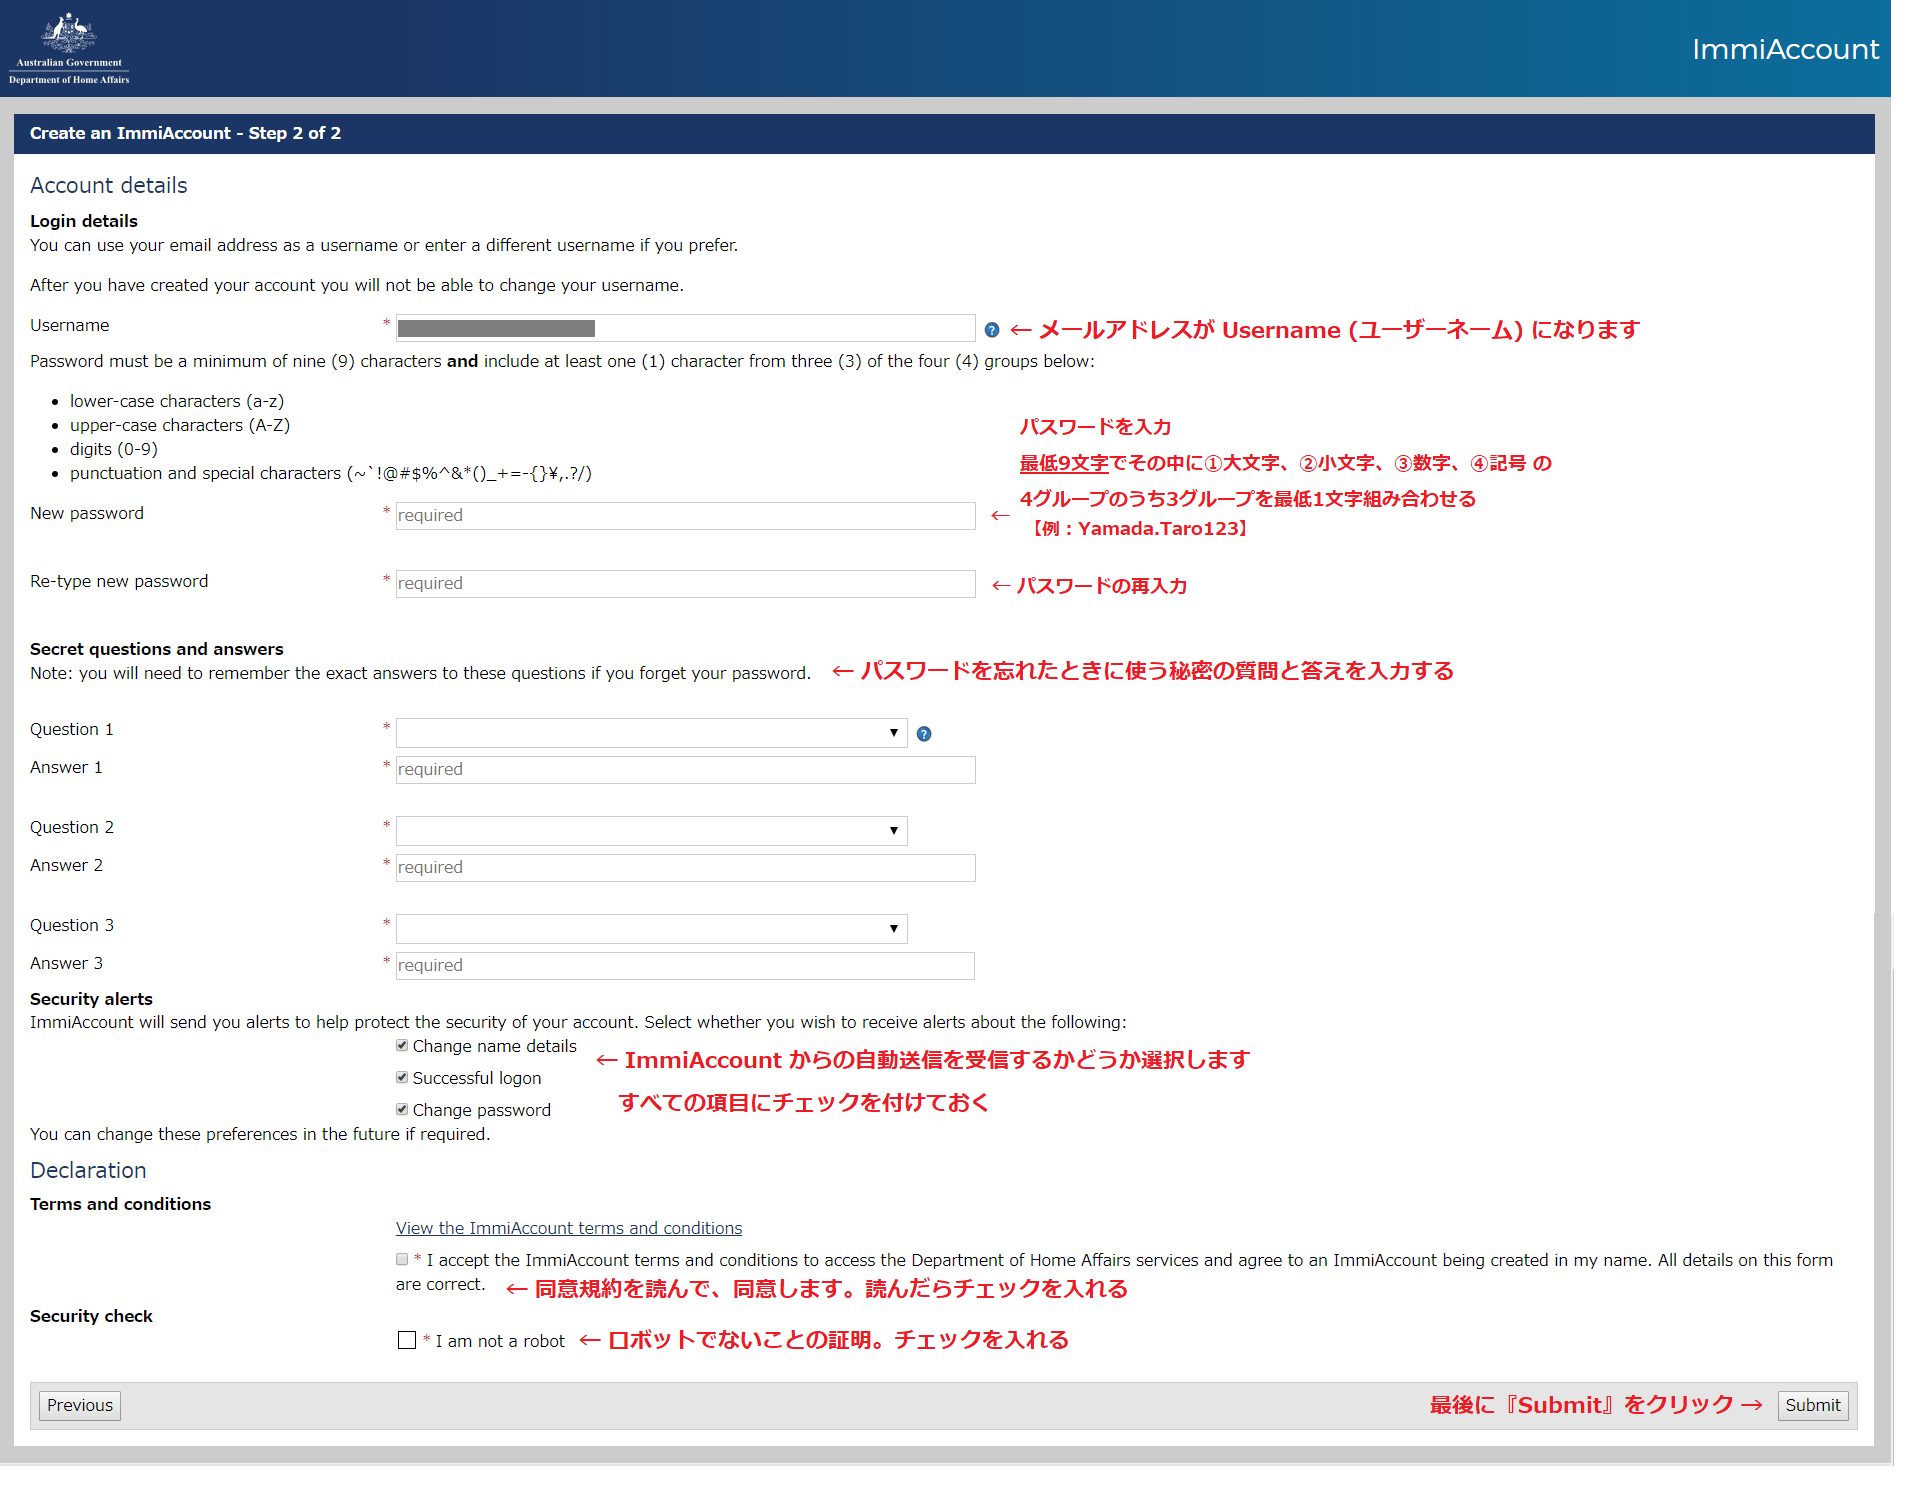Click the 'upper-case characters (A-Z)' bullet

180,425
